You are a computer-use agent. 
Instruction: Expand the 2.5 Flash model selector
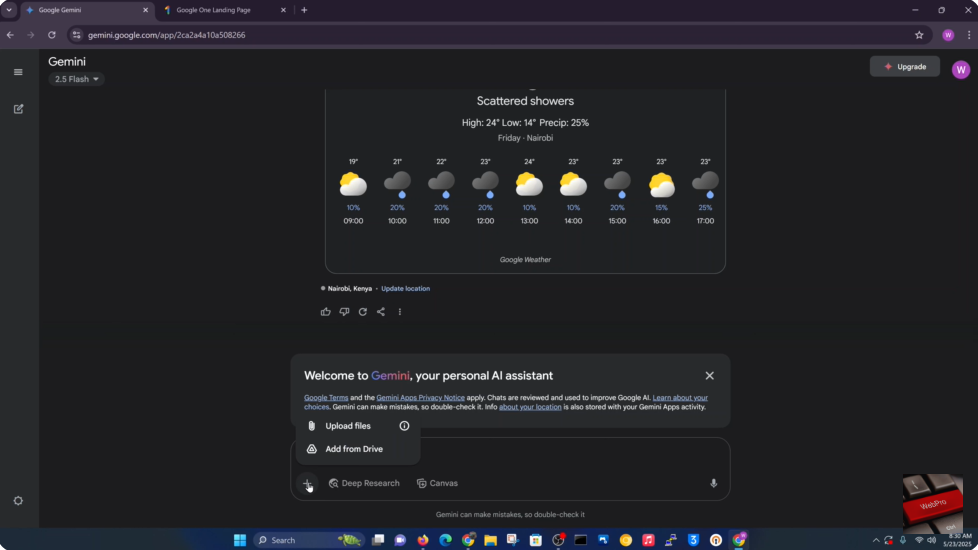(x=76, y=79)
